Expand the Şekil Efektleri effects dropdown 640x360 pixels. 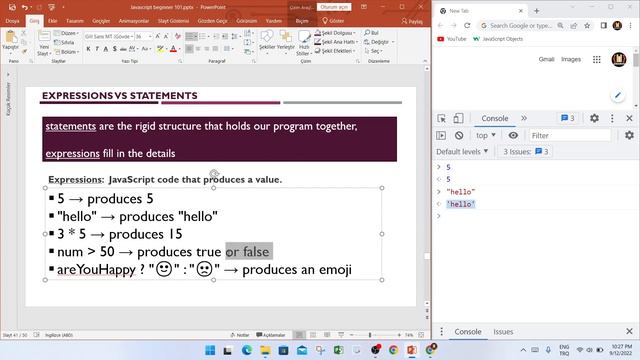click(355, 51)
